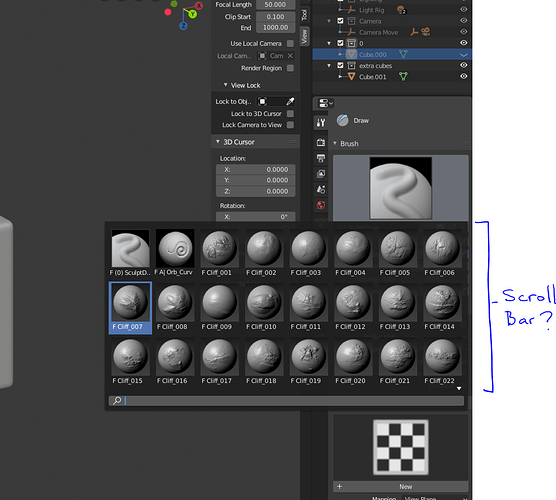Open the properties editor type dropdown
556x500 pixels.
coord(326,103)
